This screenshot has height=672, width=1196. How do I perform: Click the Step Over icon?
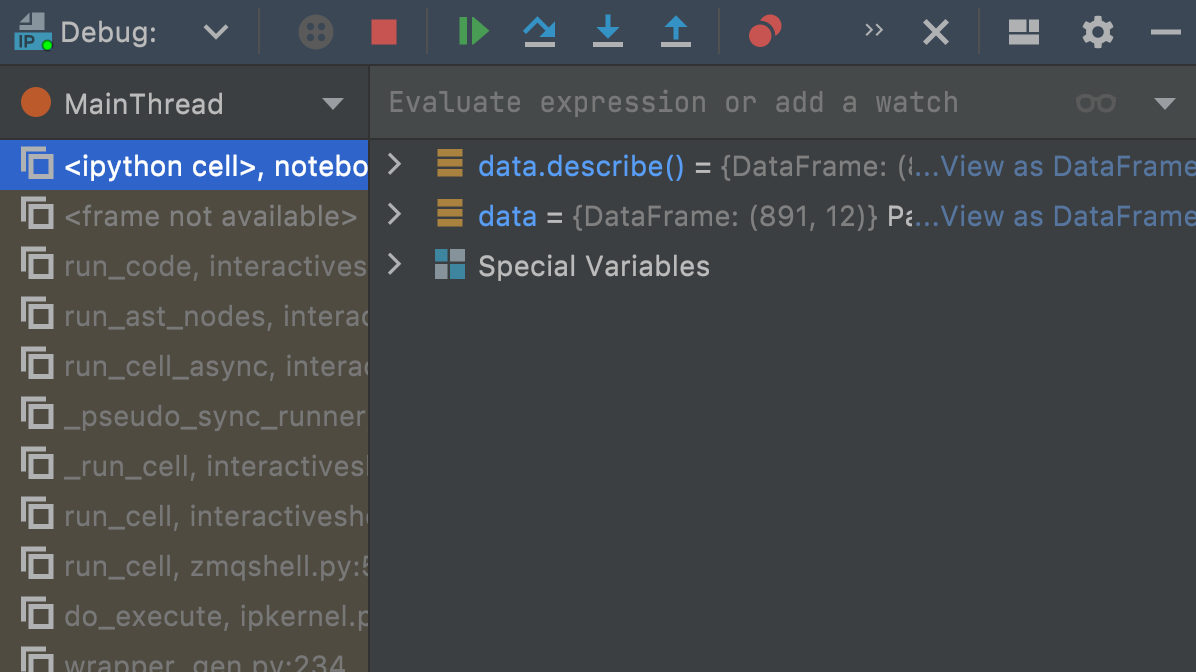(540, 32)
